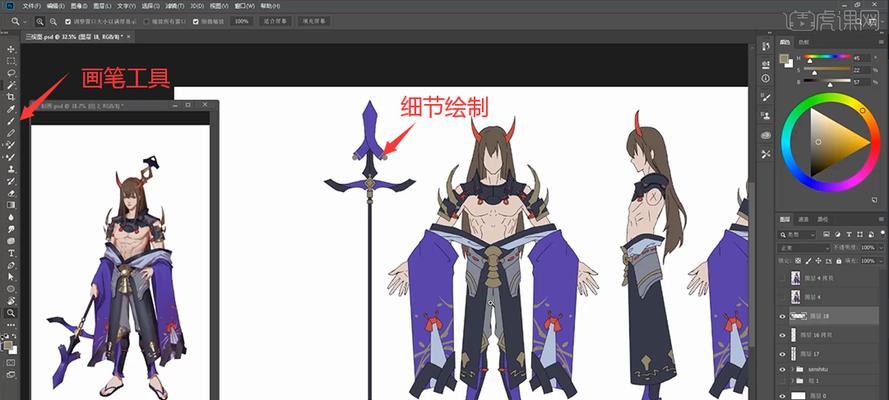The height and width of the screenshot is (400, 889).
Task: Click the 适合屏幕 button
Action: click(276, 22)
